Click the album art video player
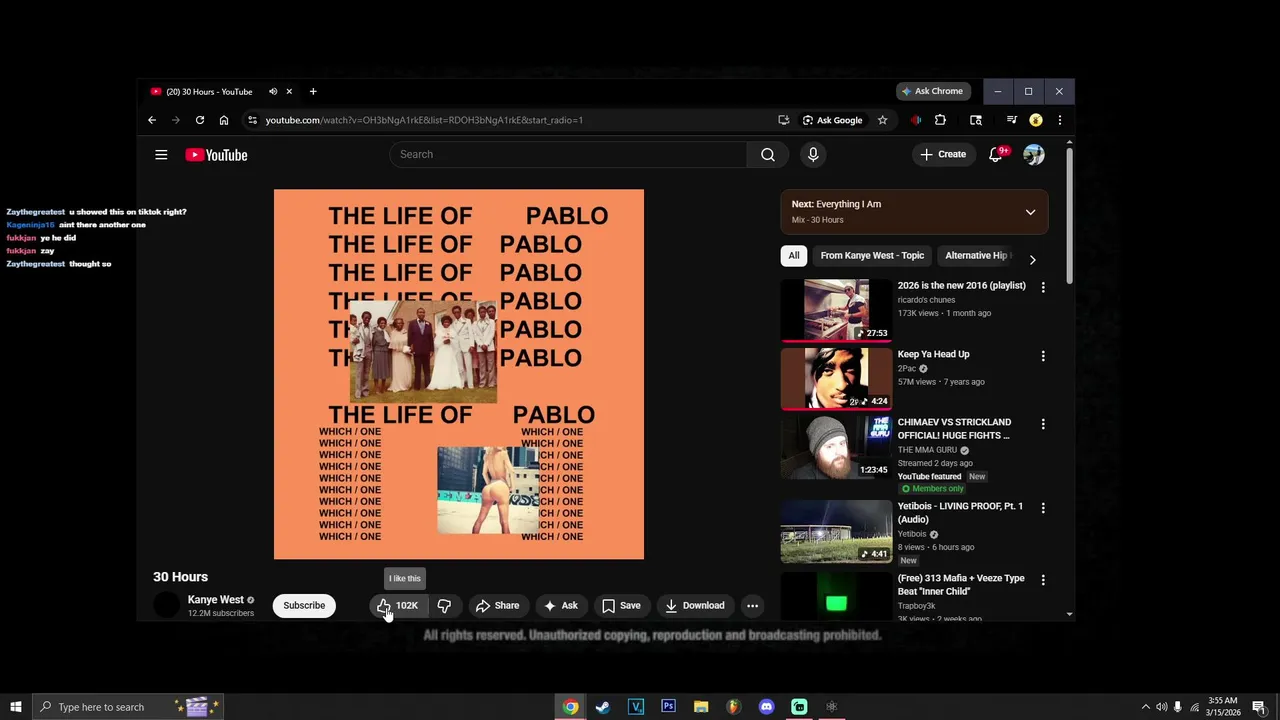This screenshot has height=720, width=1280. (459, 374)
